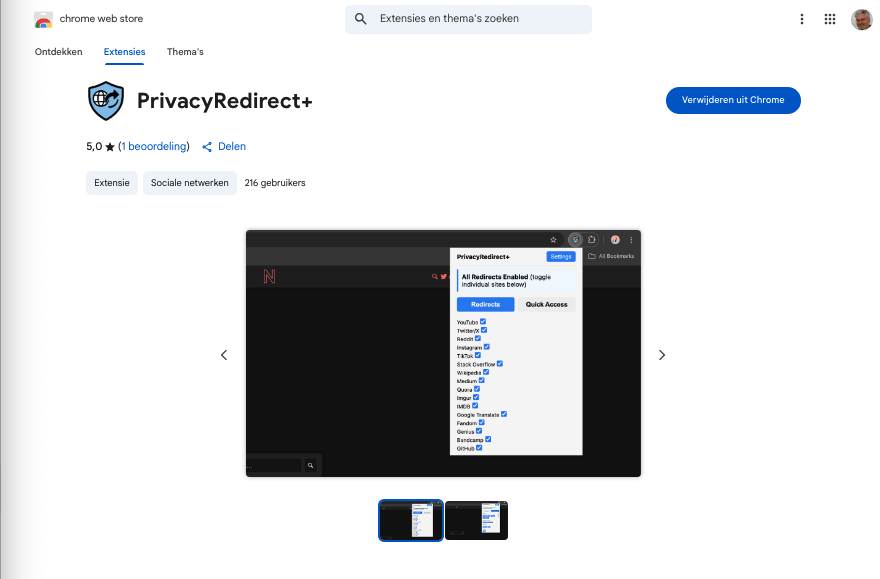880x579 pixels.
Task: Click the Google account profile avatar
Action: pyautogui.click(x=861, y=19)
